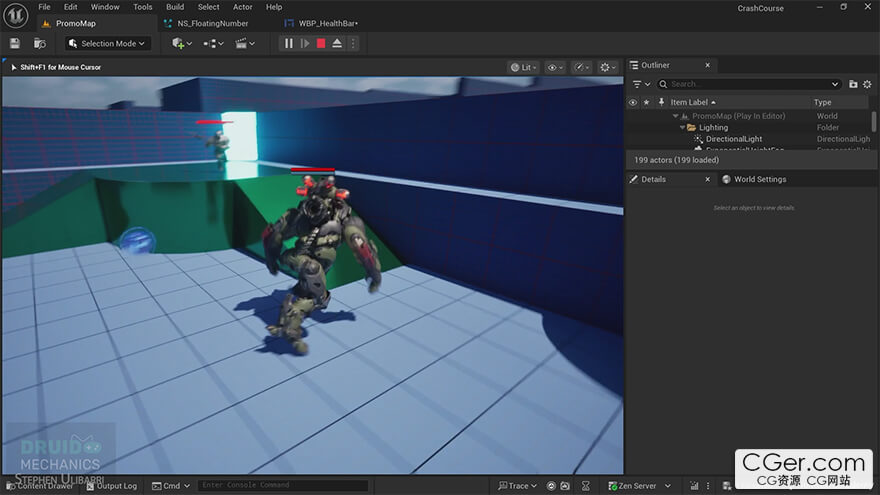Toggle the eye visibility column header
Screen dimensions: 880x495
[632, 102]
